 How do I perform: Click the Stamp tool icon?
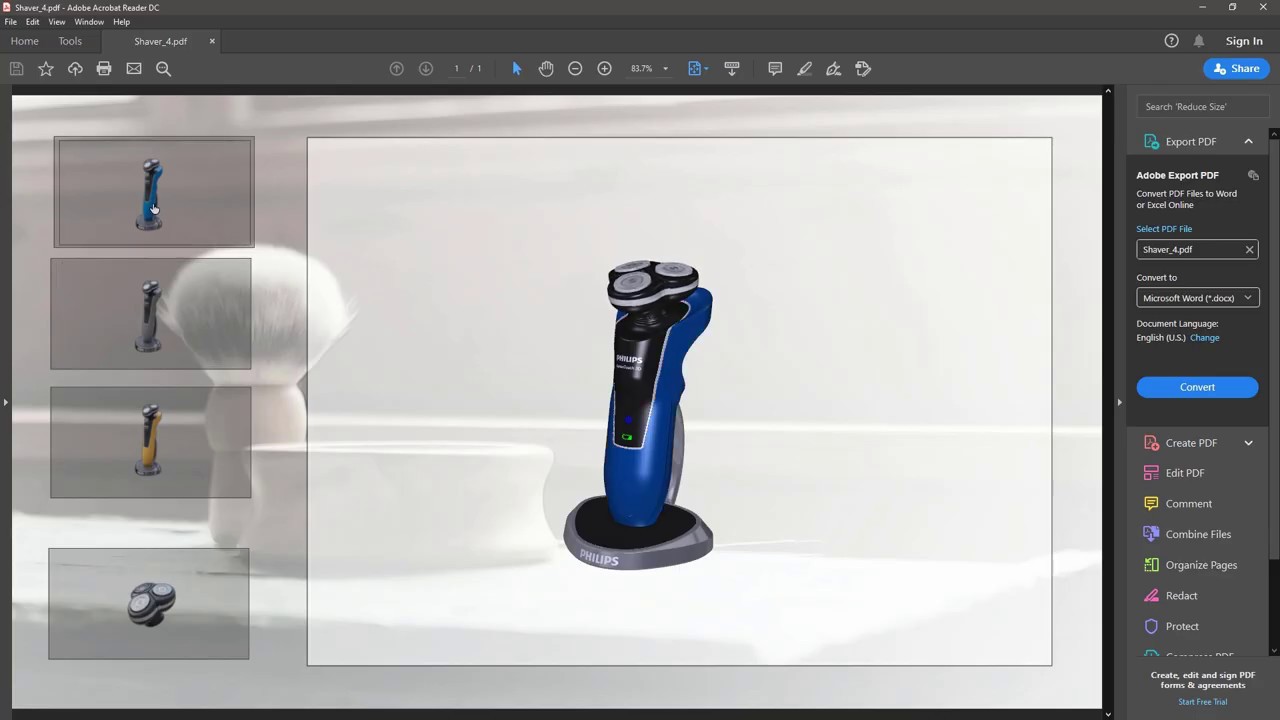pos(864,69)
